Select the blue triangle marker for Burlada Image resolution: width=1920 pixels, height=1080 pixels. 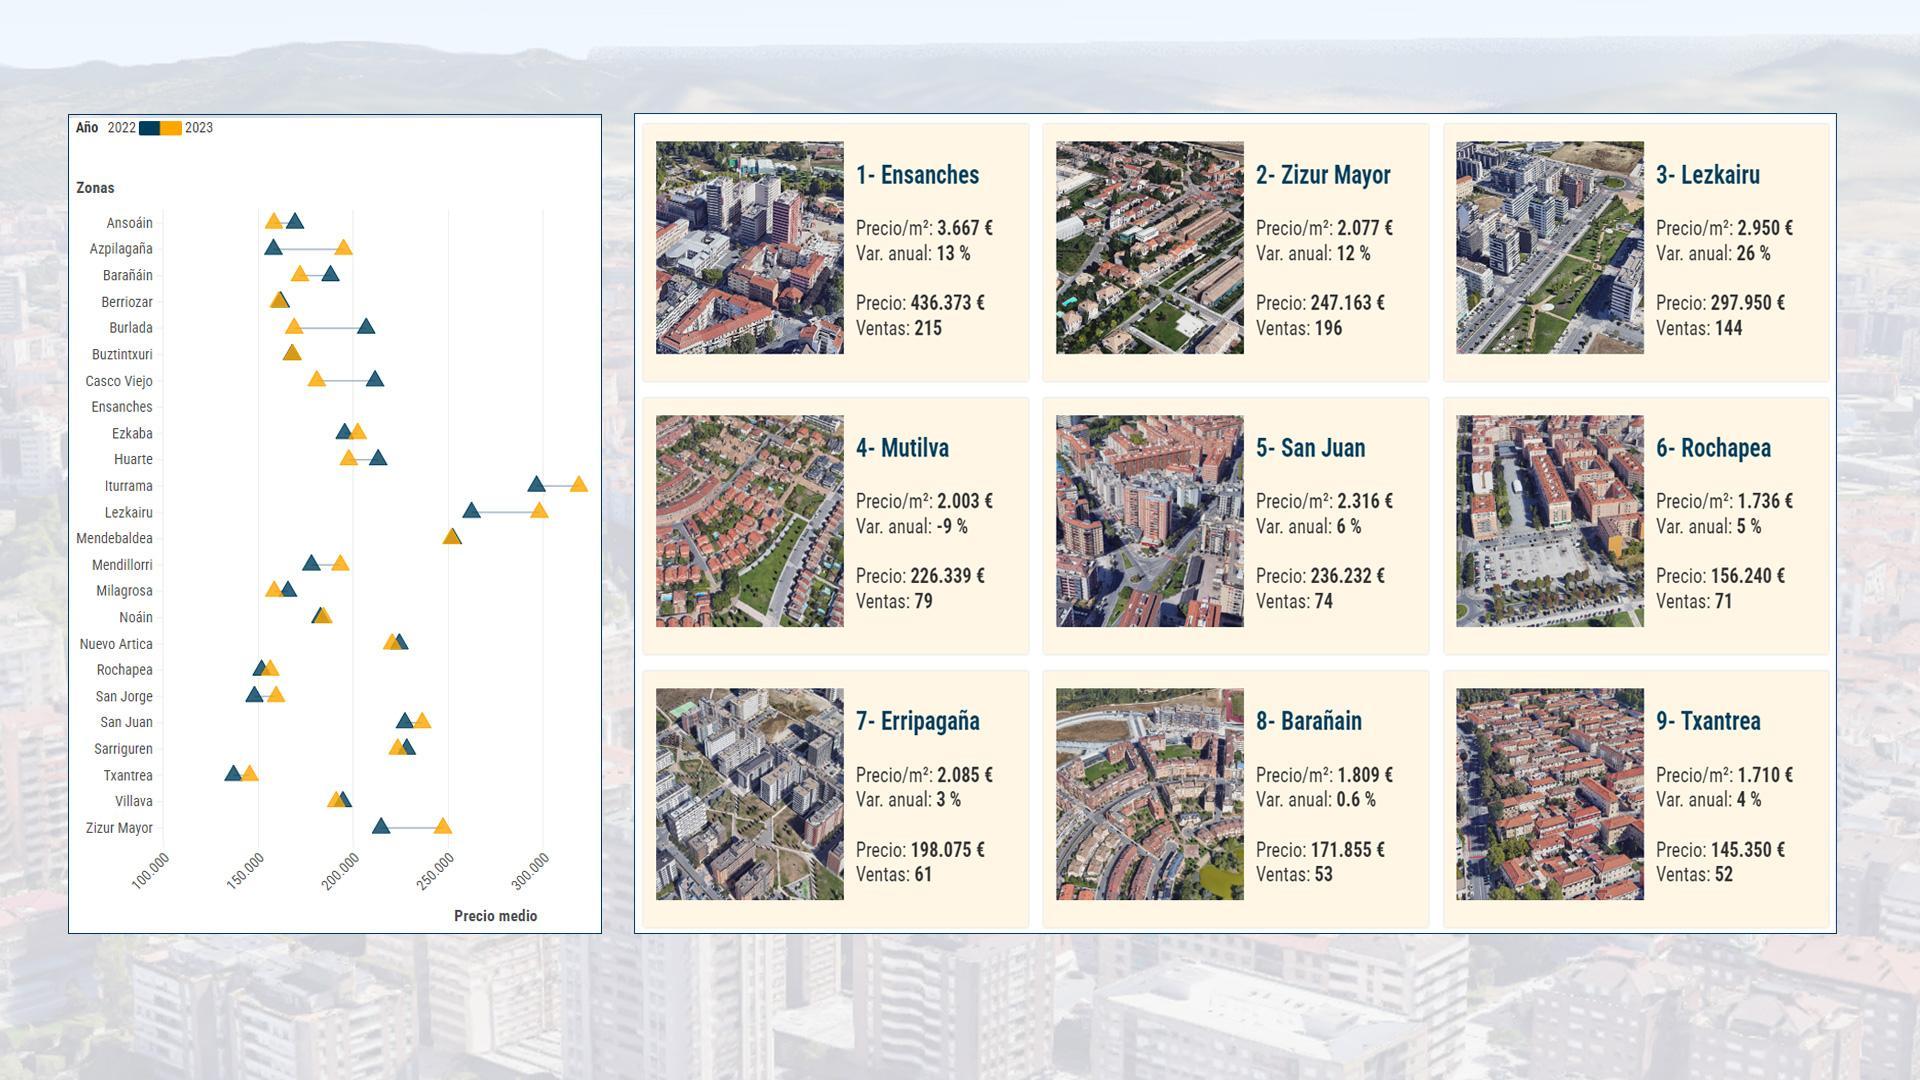(x=367, y=327)
